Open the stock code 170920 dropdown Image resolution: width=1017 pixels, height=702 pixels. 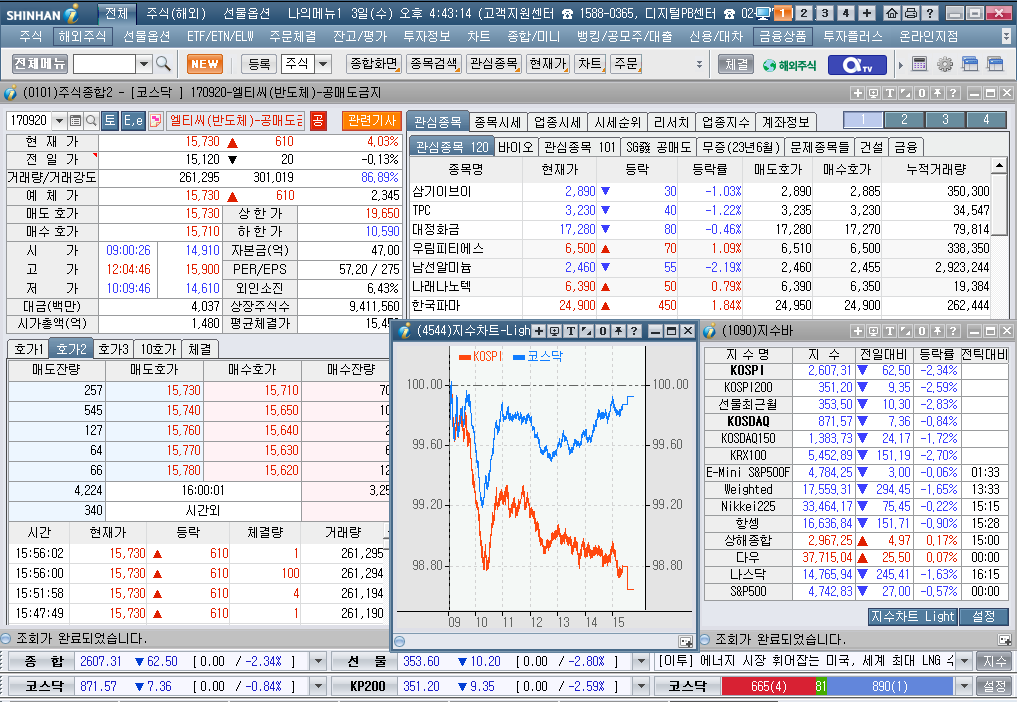point(59,121)
